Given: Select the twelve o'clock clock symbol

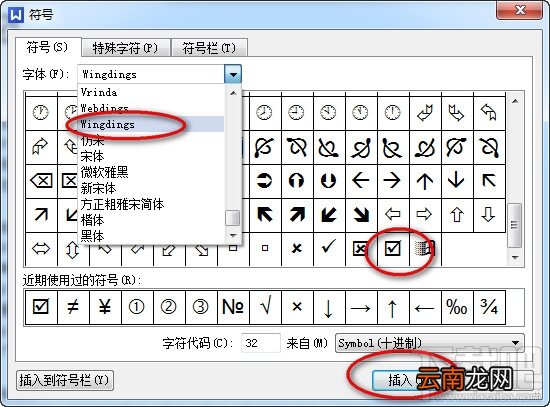Looking at the screenshot, I should [393, 113].
